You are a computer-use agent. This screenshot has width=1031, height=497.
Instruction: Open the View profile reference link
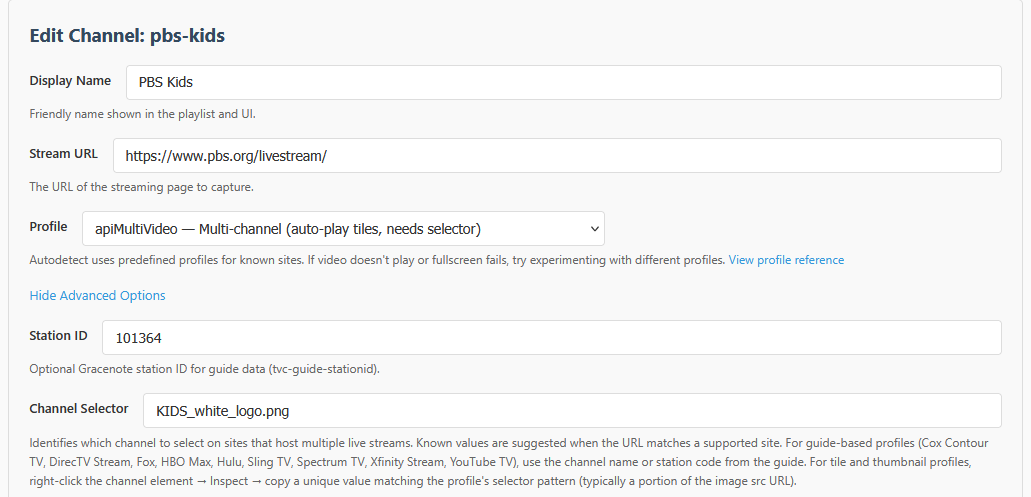click(x=786, y=260)
